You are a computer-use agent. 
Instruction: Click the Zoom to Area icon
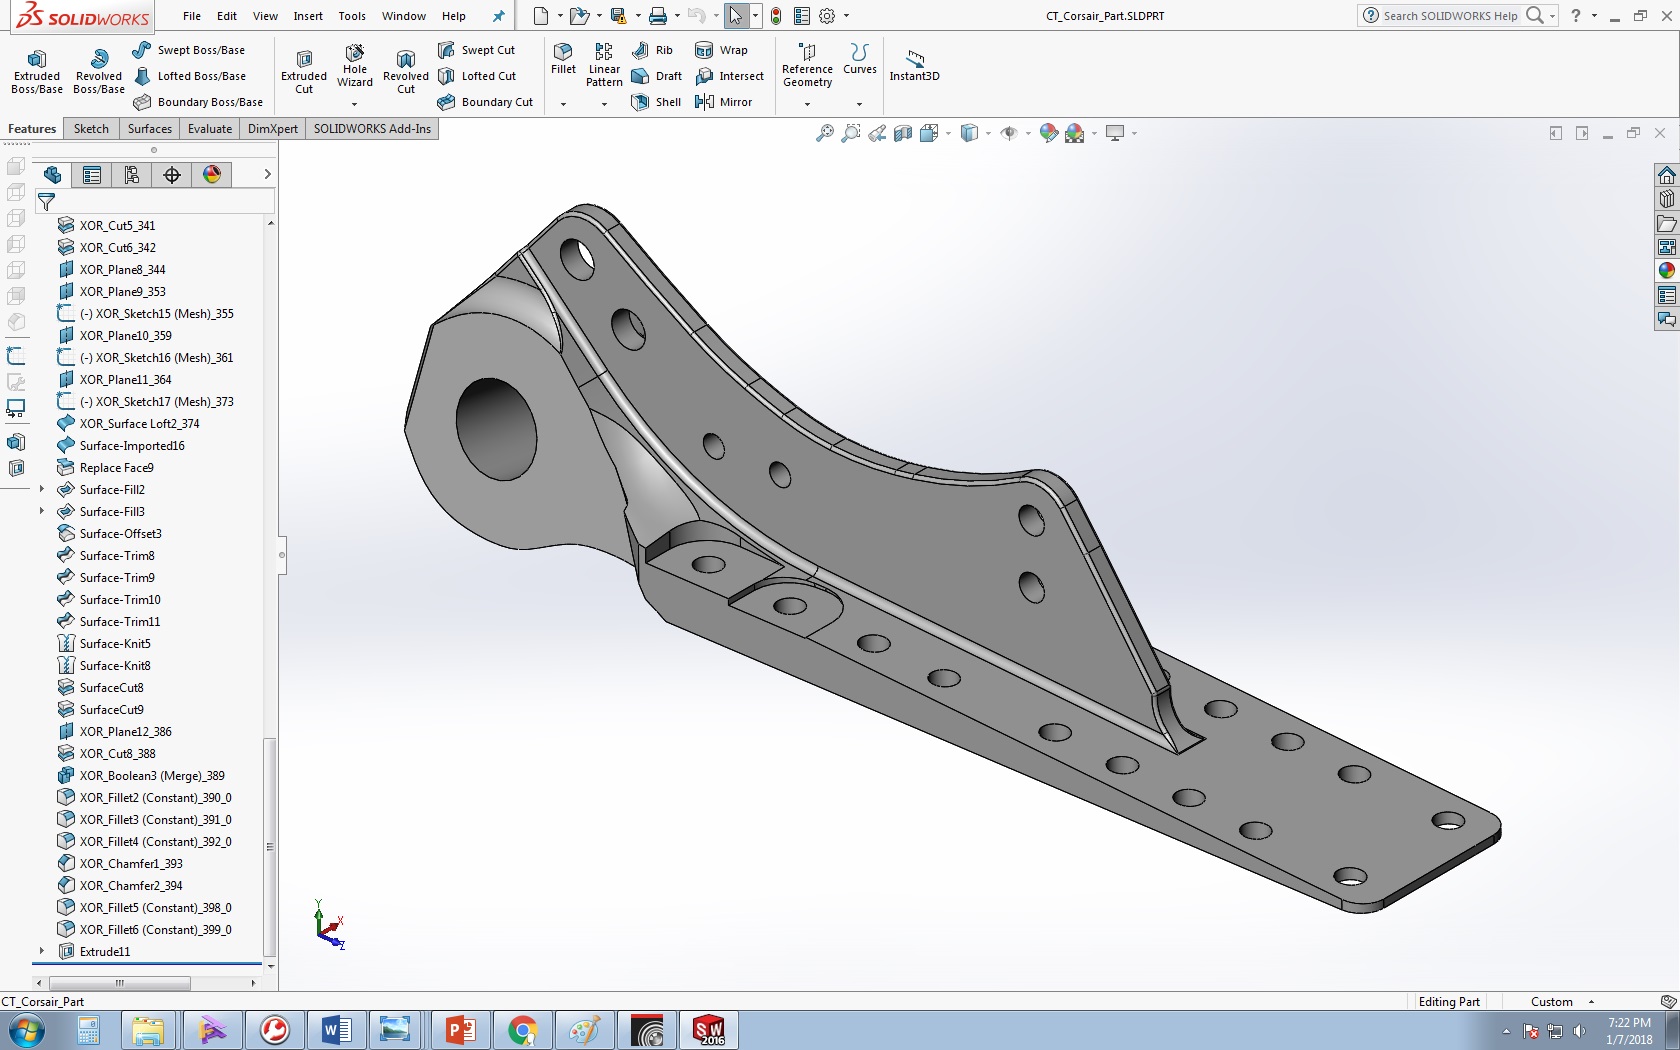[x=851, y=133]
